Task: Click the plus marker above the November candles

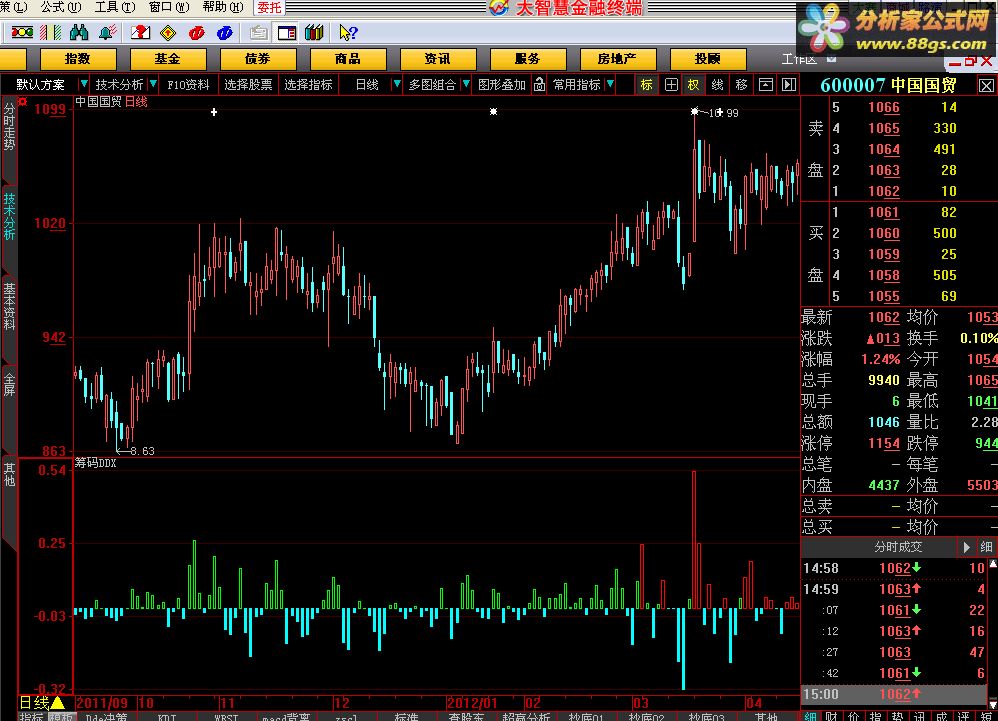Action: [214, 112]
